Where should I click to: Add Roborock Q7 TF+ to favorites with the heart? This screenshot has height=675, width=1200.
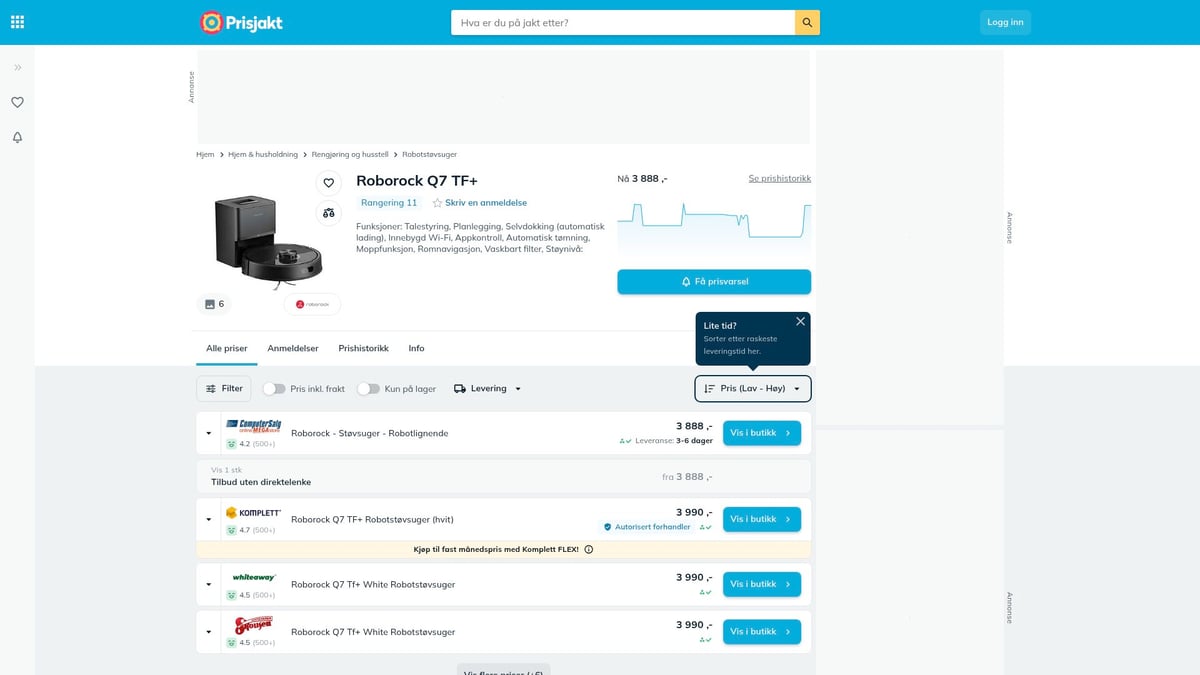click(329, 183)
